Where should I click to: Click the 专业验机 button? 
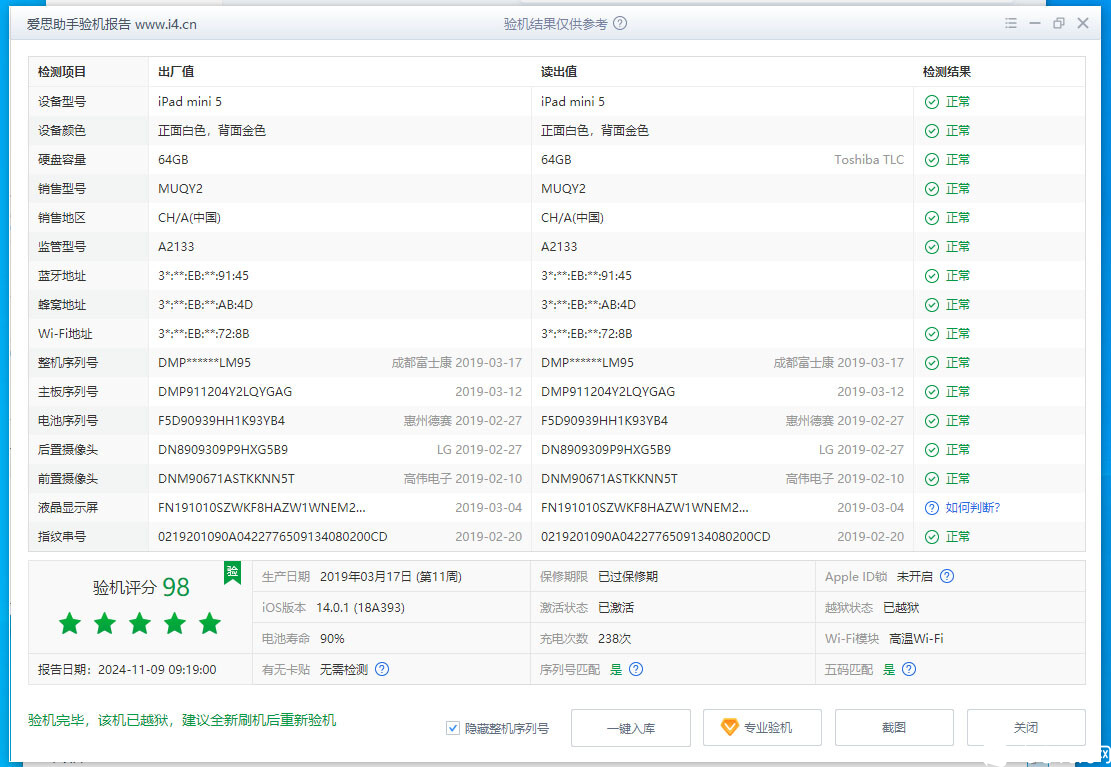pos(762,728)
